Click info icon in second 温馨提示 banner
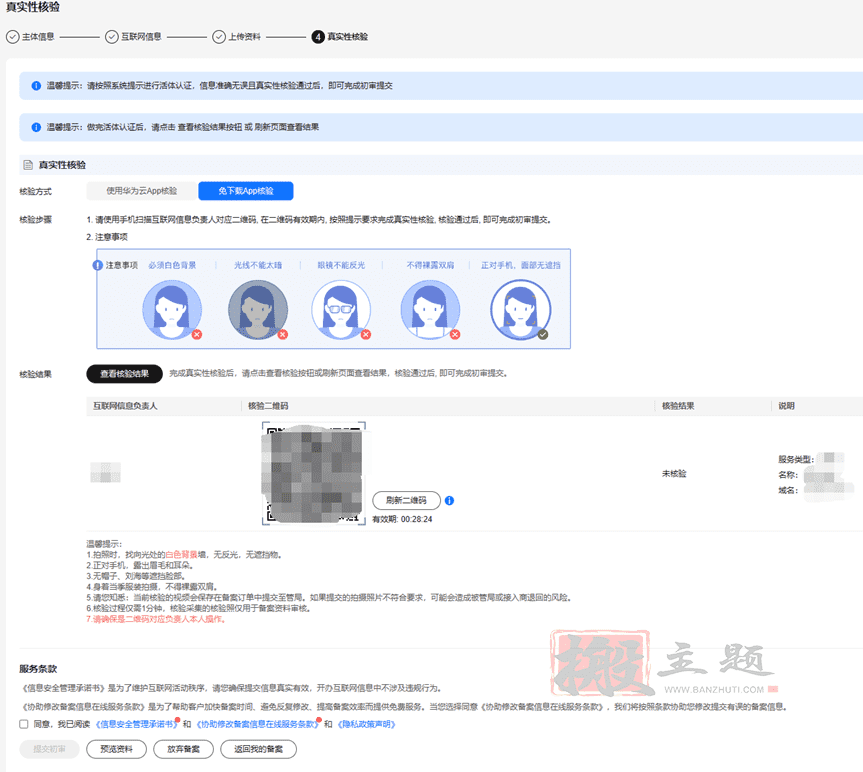The image size is (863, 772). point(36,128)
